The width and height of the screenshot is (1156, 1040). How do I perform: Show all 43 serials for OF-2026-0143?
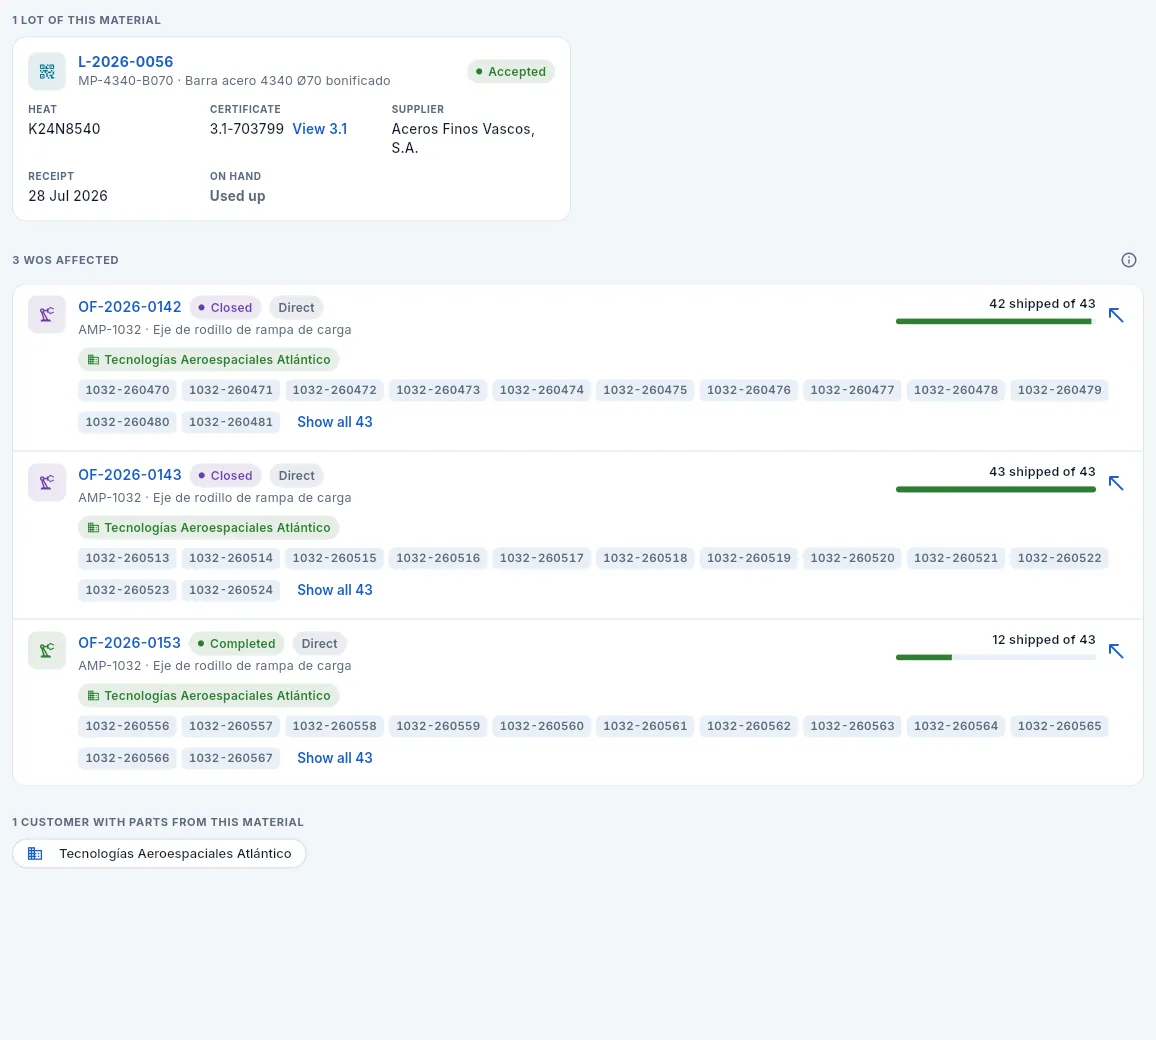tap(335, 590)
